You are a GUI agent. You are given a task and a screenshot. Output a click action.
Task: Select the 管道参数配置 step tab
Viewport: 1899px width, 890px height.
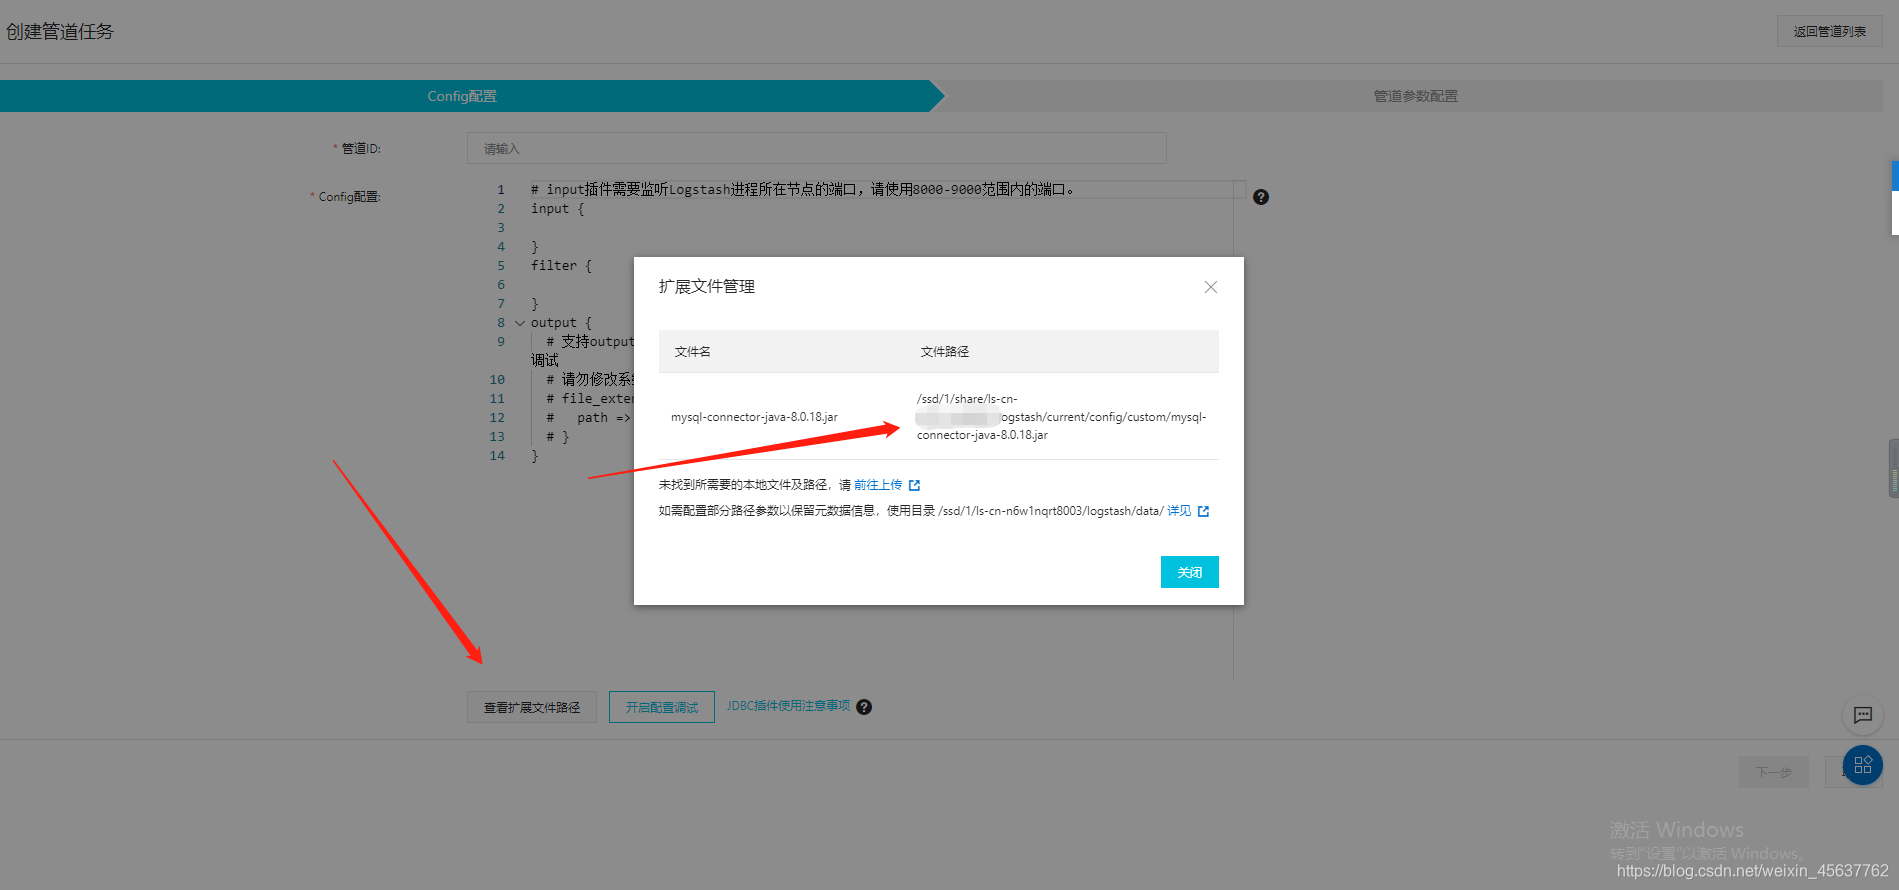1415,96
